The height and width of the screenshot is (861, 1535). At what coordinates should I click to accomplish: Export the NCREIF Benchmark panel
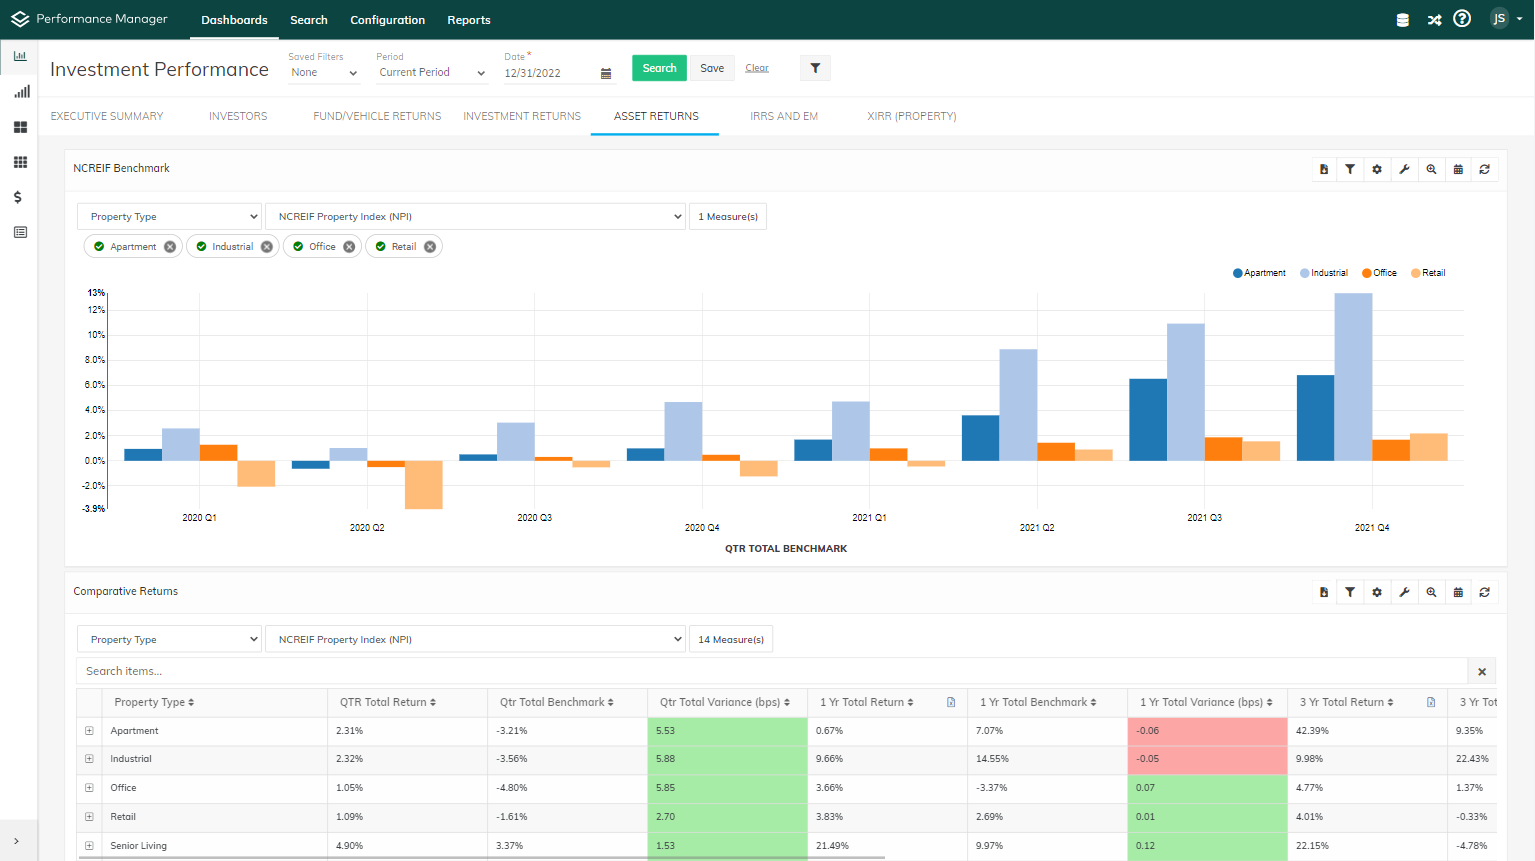click(1324, 169)
